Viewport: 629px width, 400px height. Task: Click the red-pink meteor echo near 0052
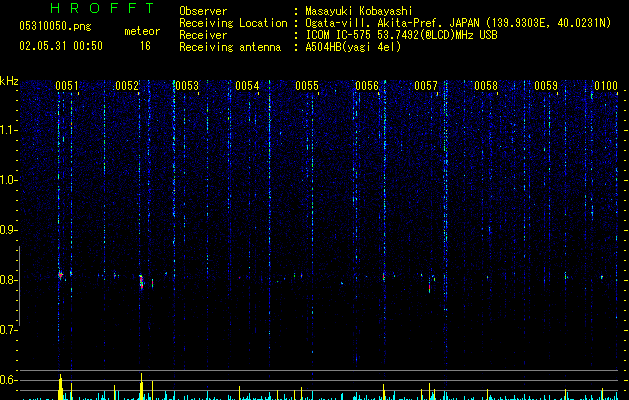tap(141, 282)
